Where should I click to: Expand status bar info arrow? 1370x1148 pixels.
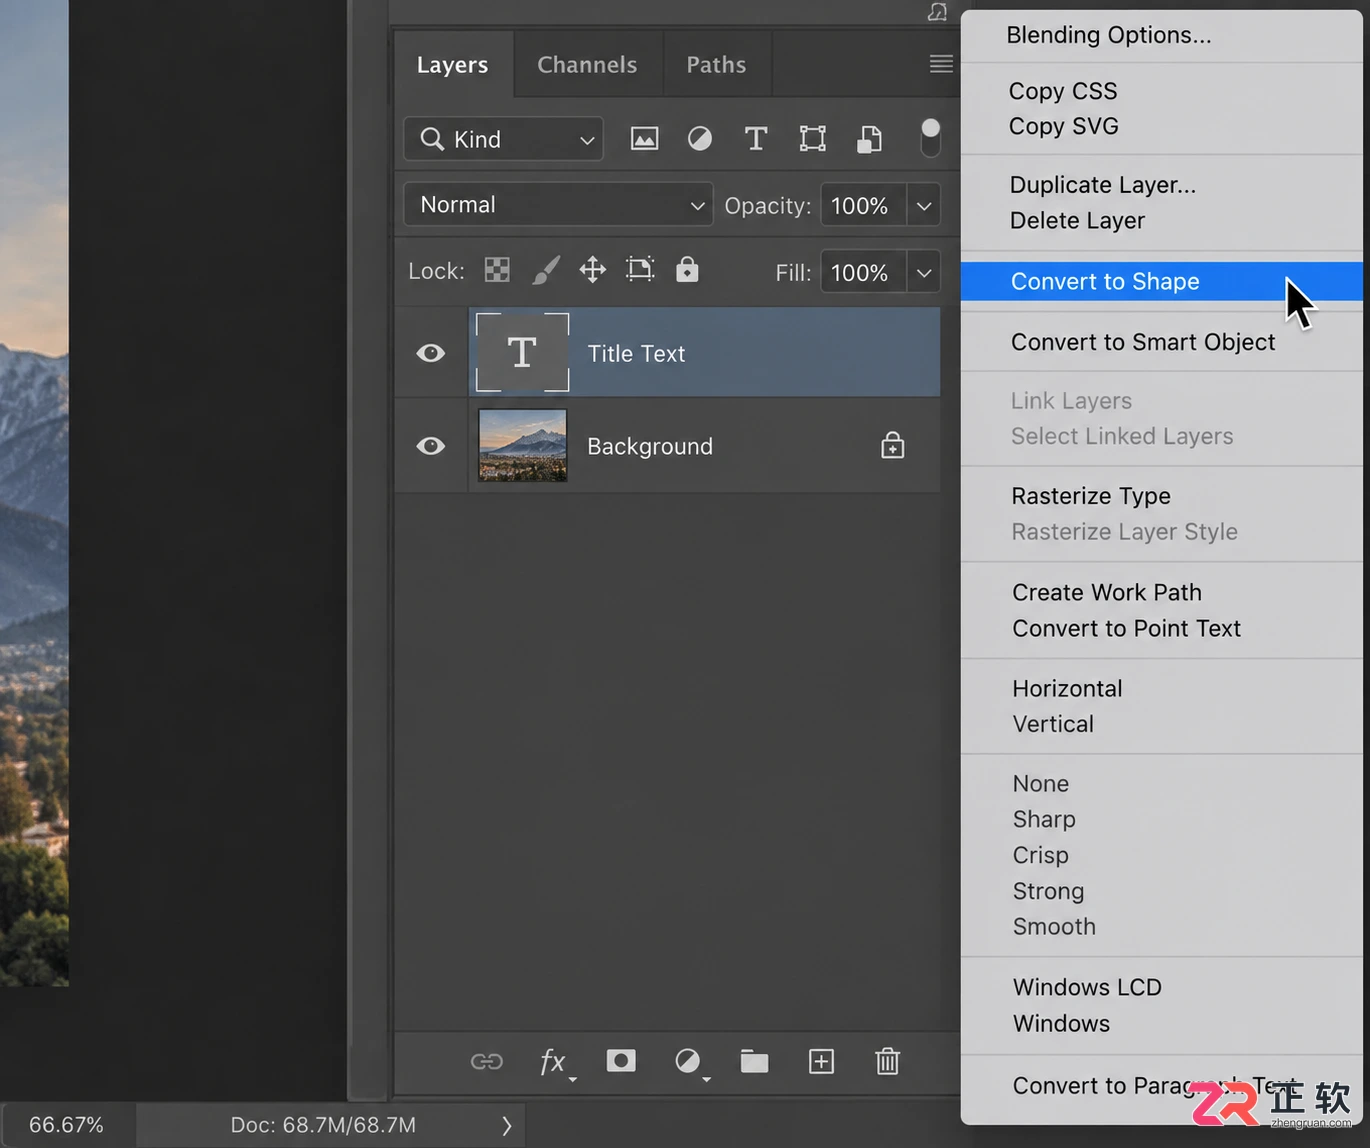(x=507, y=1126)
